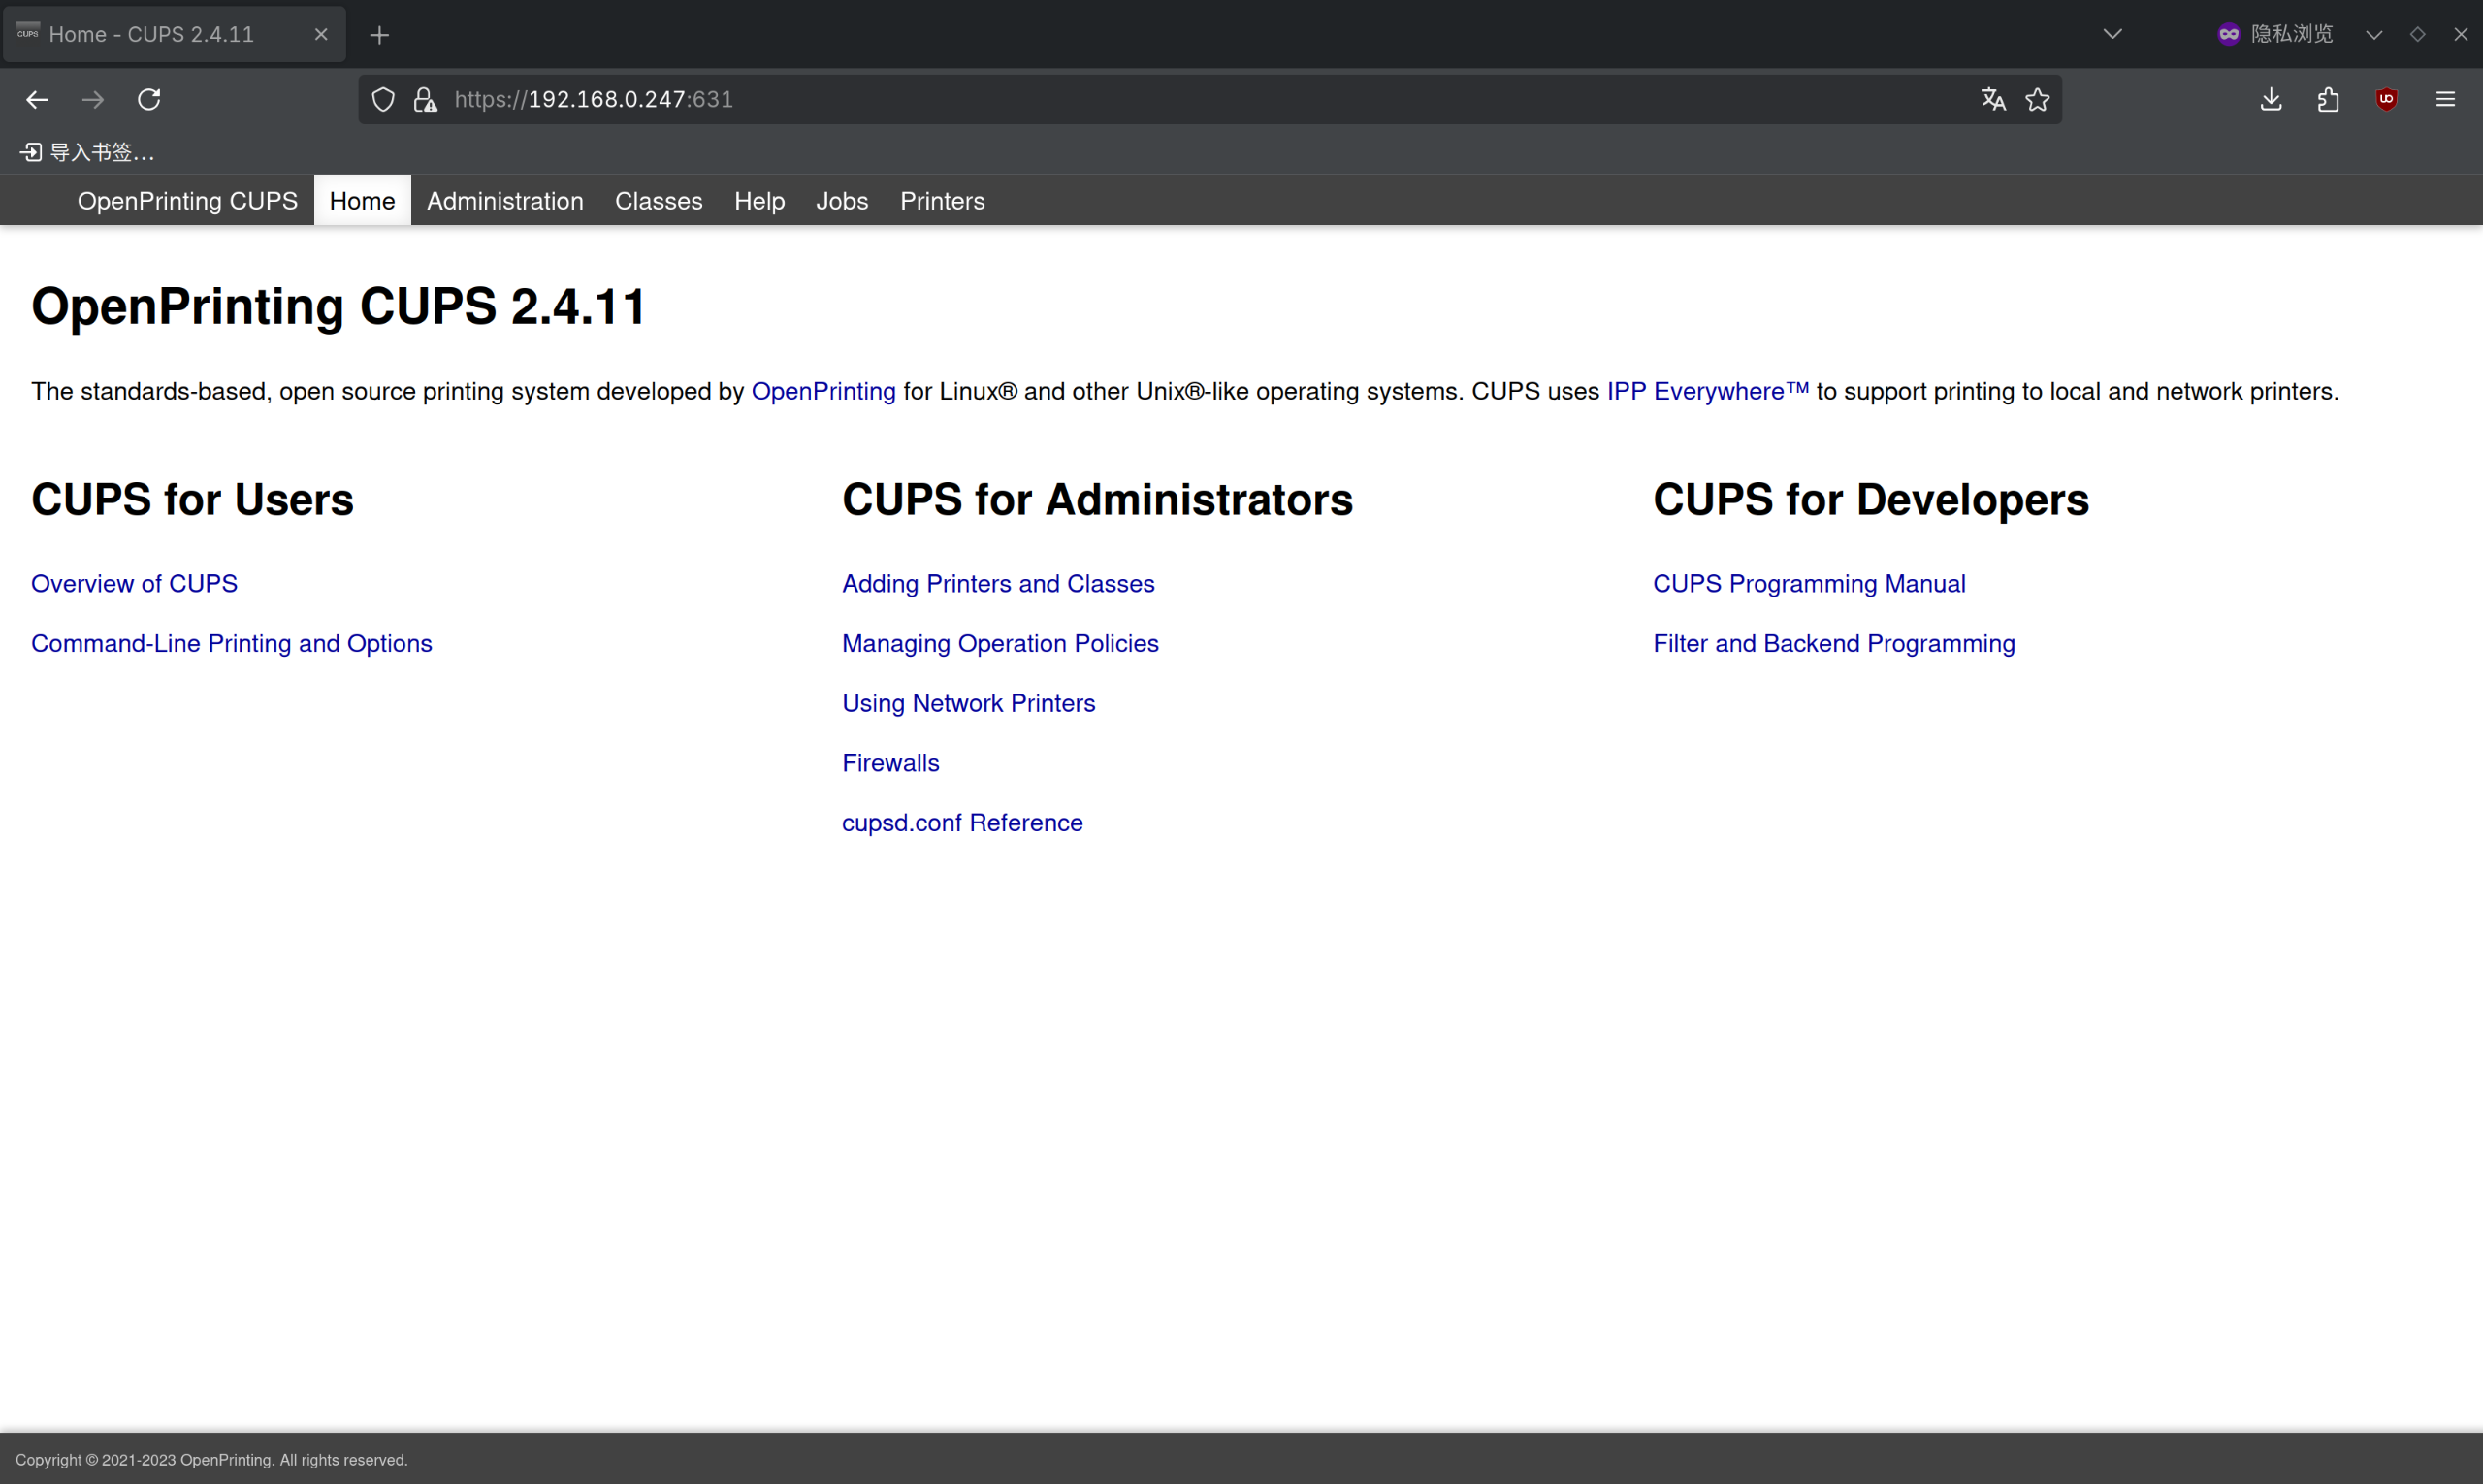Open the Administration page

(505, 201)
